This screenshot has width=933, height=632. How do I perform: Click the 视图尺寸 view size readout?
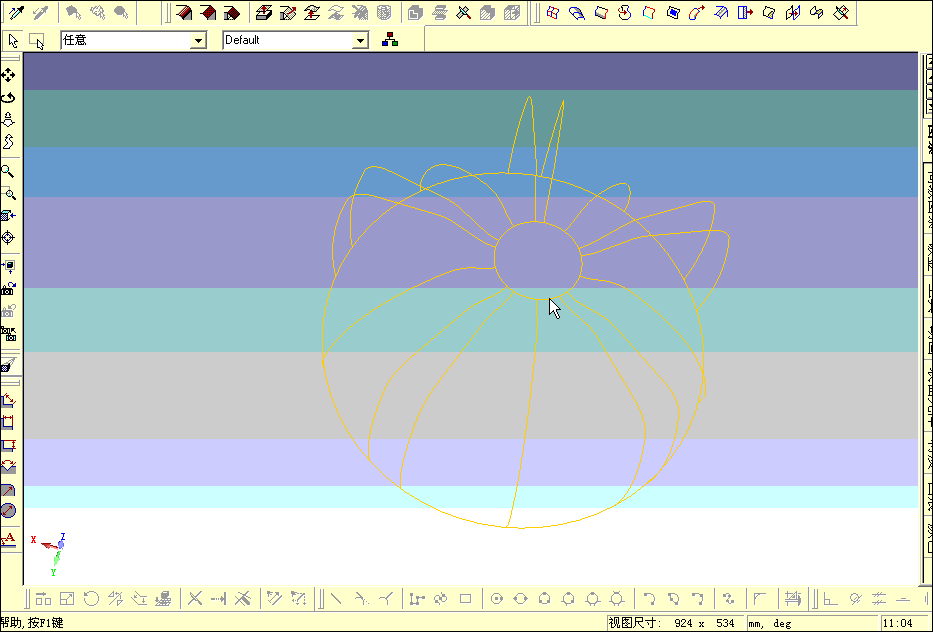point(675,624)
